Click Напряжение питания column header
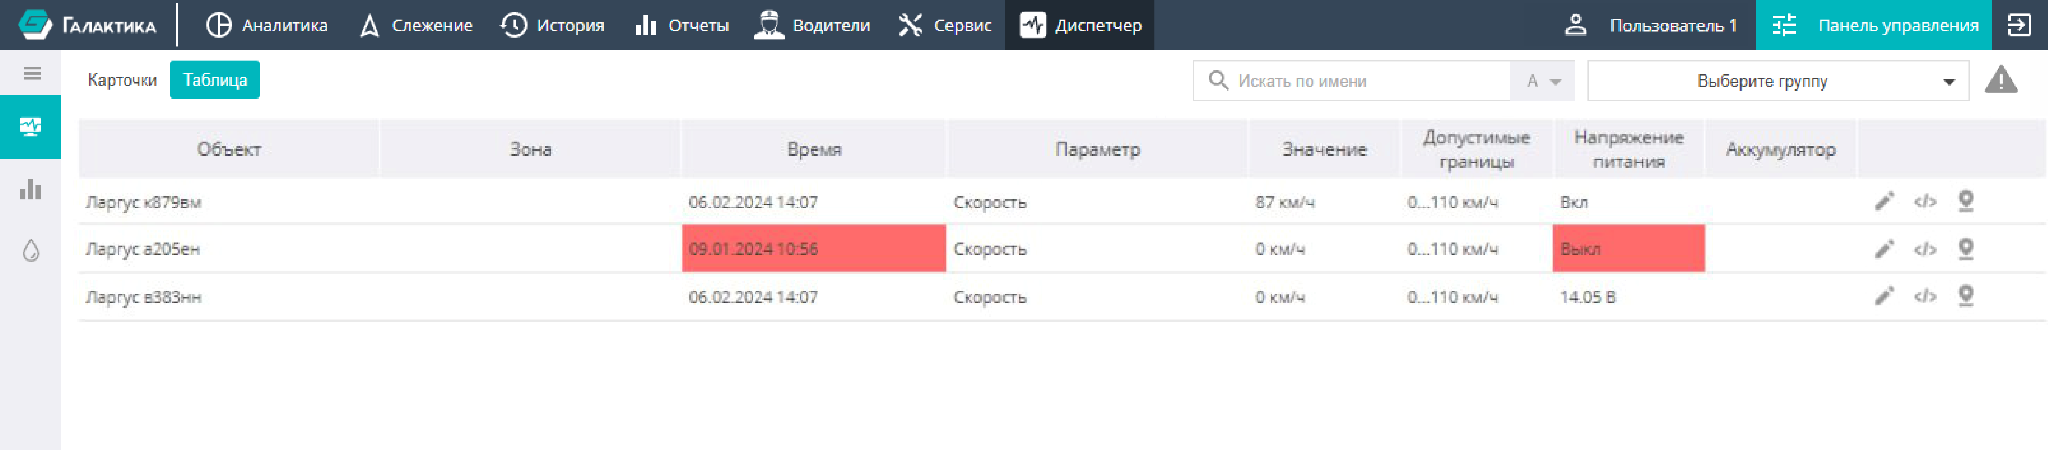The width and height of the screenshot is (2048, 452). 1628,149
